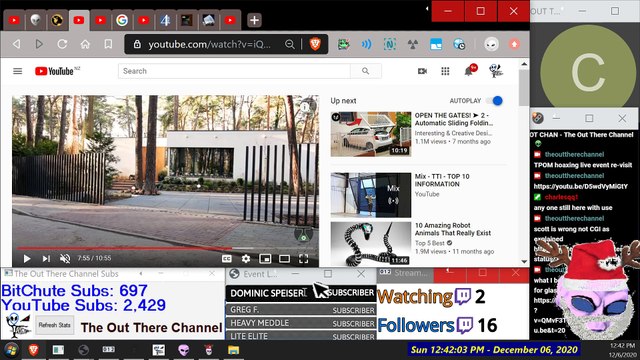Open create video camera icon

[422, 71]
